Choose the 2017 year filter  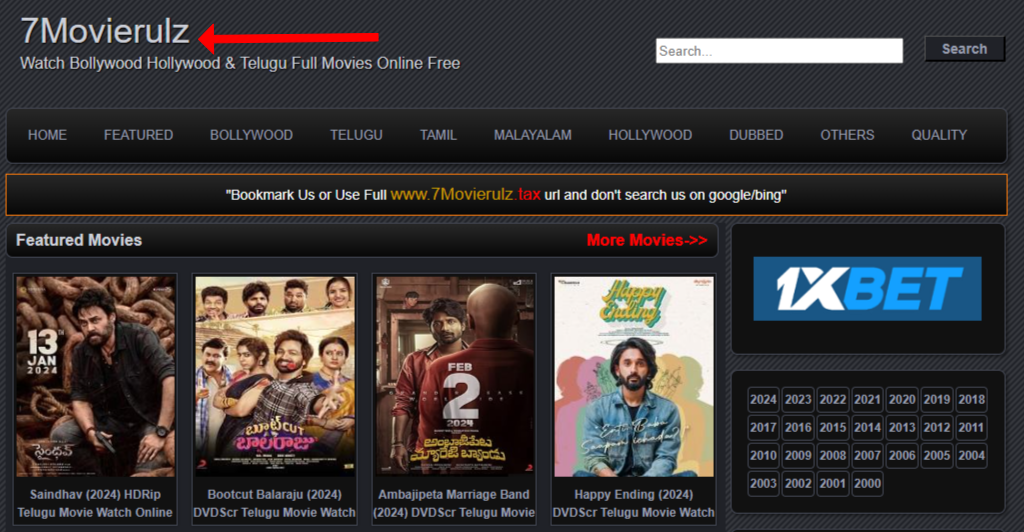click(x=763, y=428)
